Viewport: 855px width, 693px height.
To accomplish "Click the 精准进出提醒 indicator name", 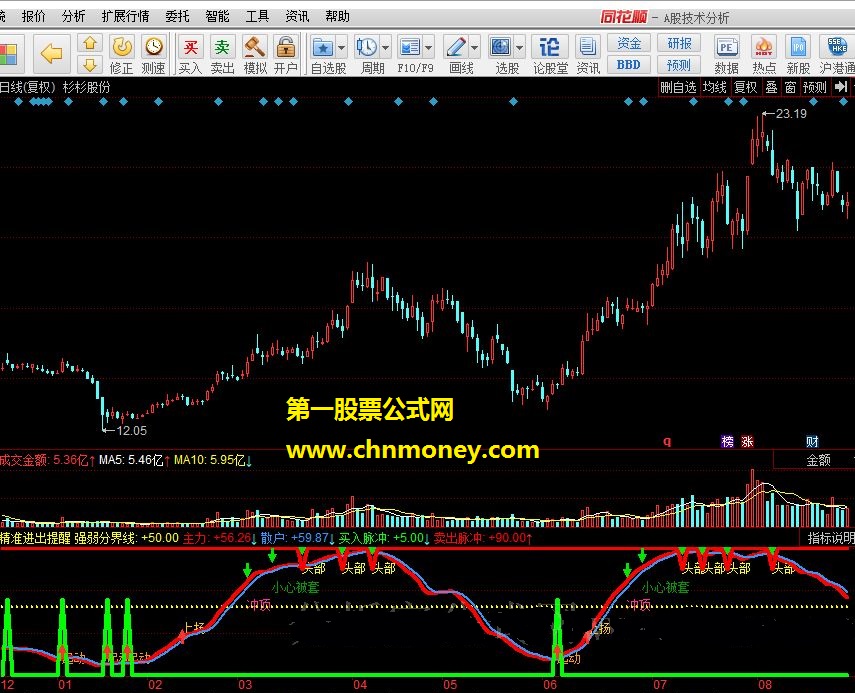I will pyautogui.click(x=35, y=538).
